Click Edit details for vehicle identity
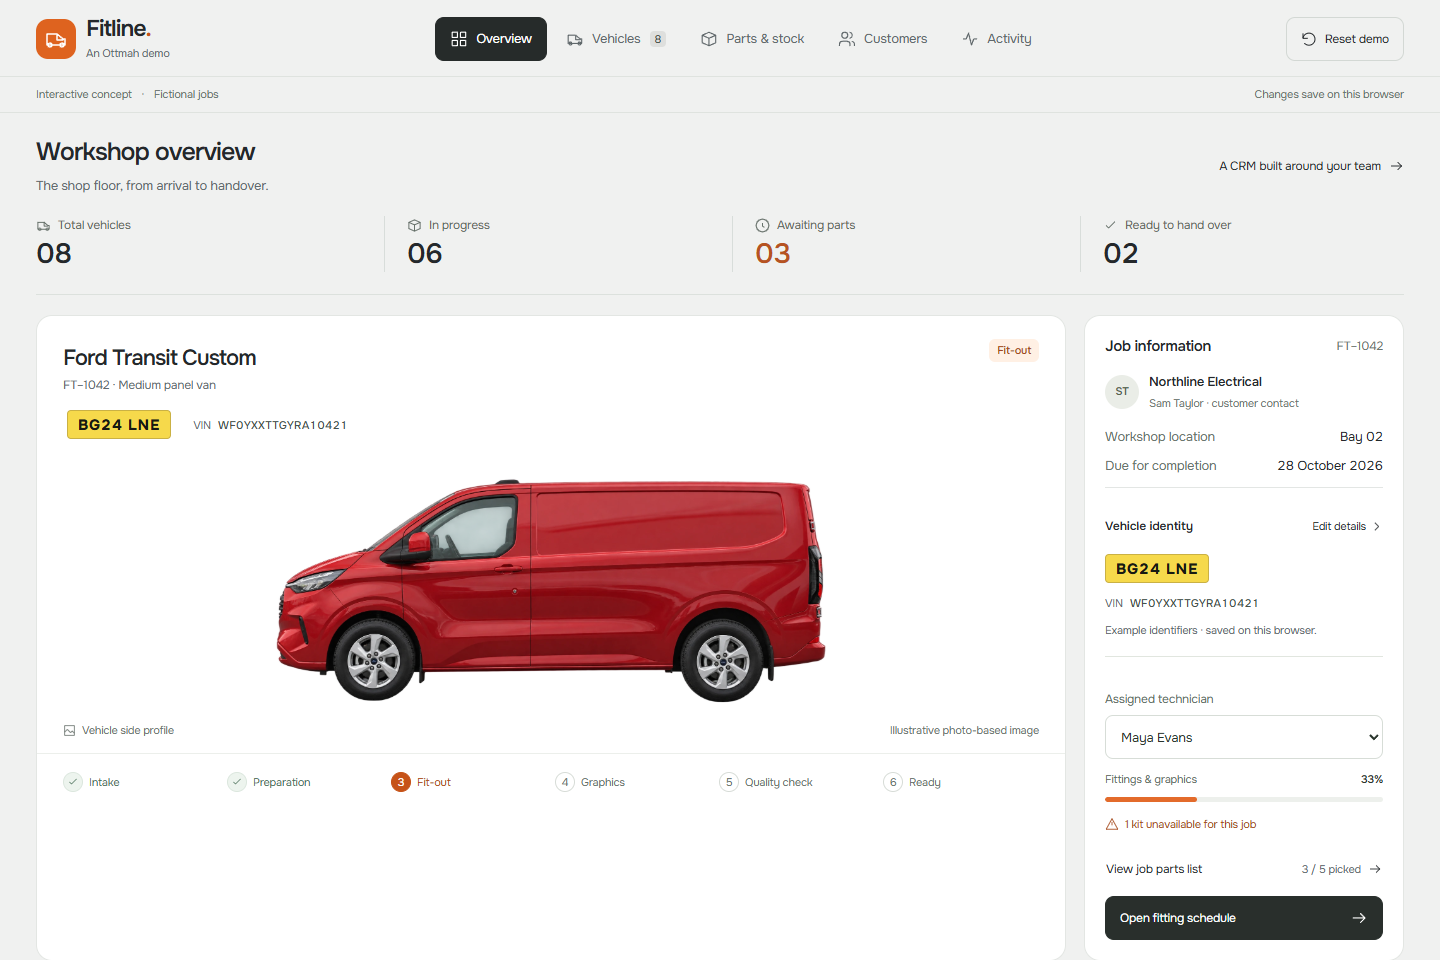The width and height of the screenshot is (1440, 960). tap(1346, 526)
